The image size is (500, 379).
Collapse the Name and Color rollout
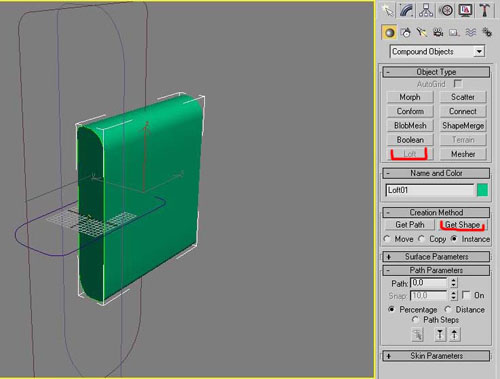436,173
